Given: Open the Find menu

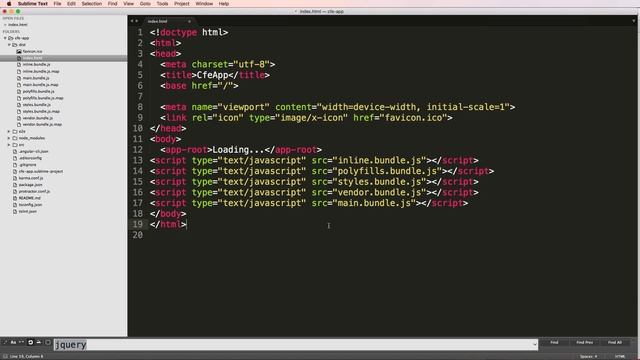Looking at the screenshot, I should tap(113, 4).
